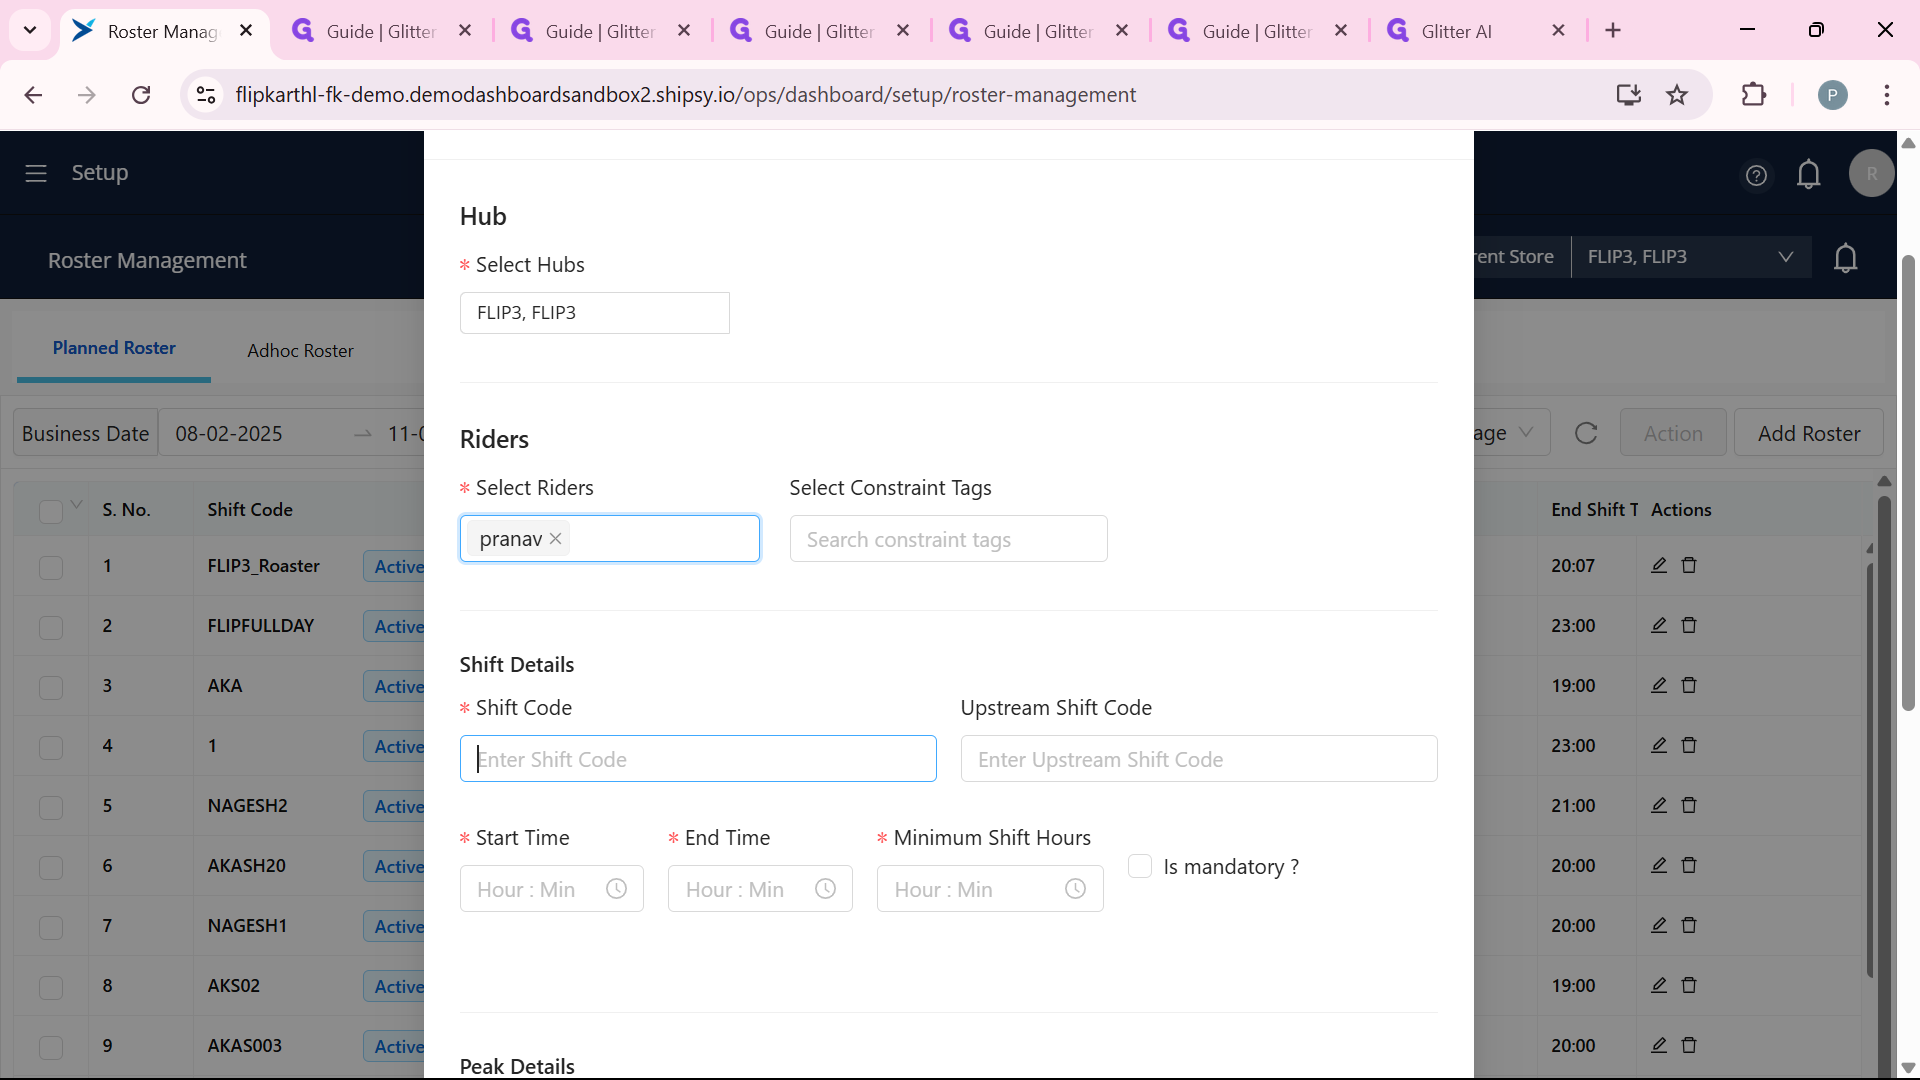Click Shift Code column header

coord(250,510)
